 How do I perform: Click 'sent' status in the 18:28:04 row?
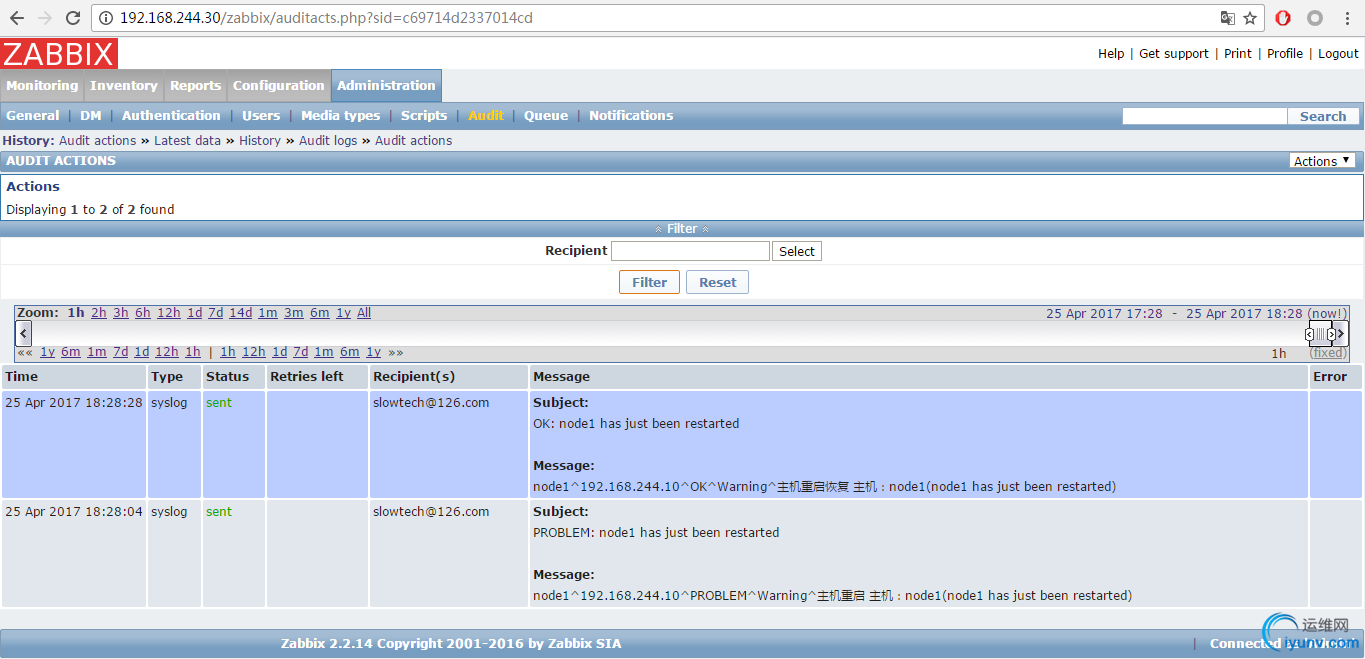pos(219,511)
